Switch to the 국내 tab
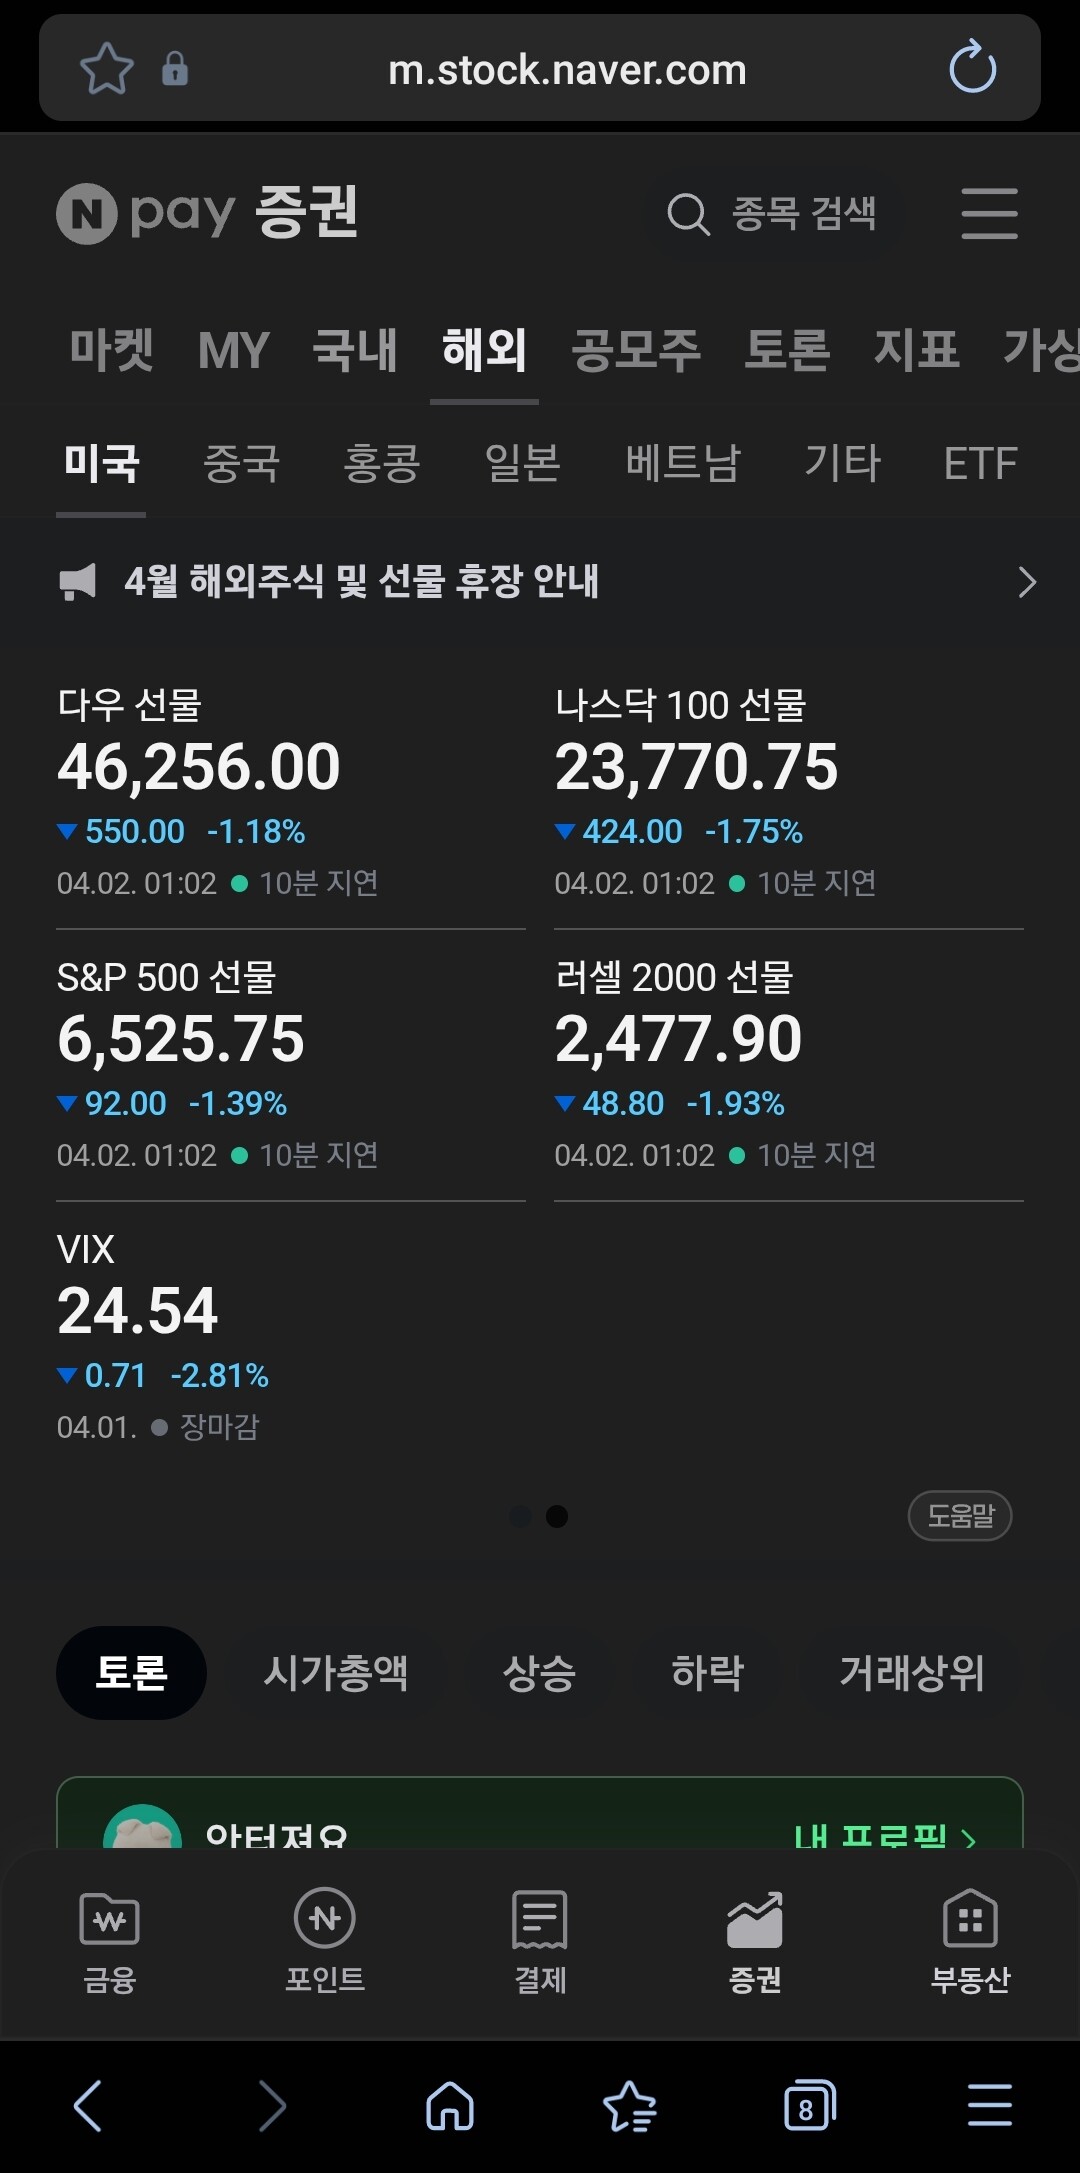The image size is (1080, 2173). 355,350
